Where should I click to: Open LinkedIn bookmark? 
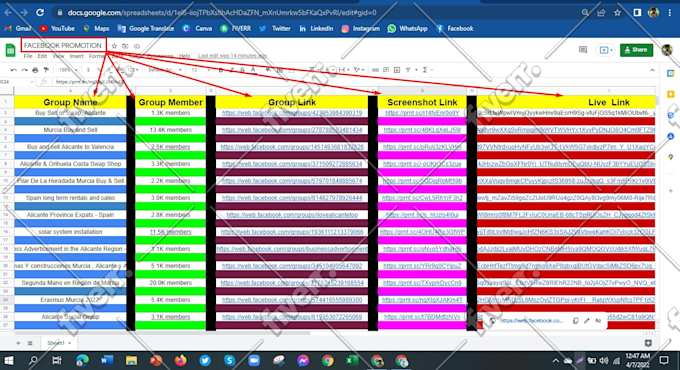tap(316, 29)
